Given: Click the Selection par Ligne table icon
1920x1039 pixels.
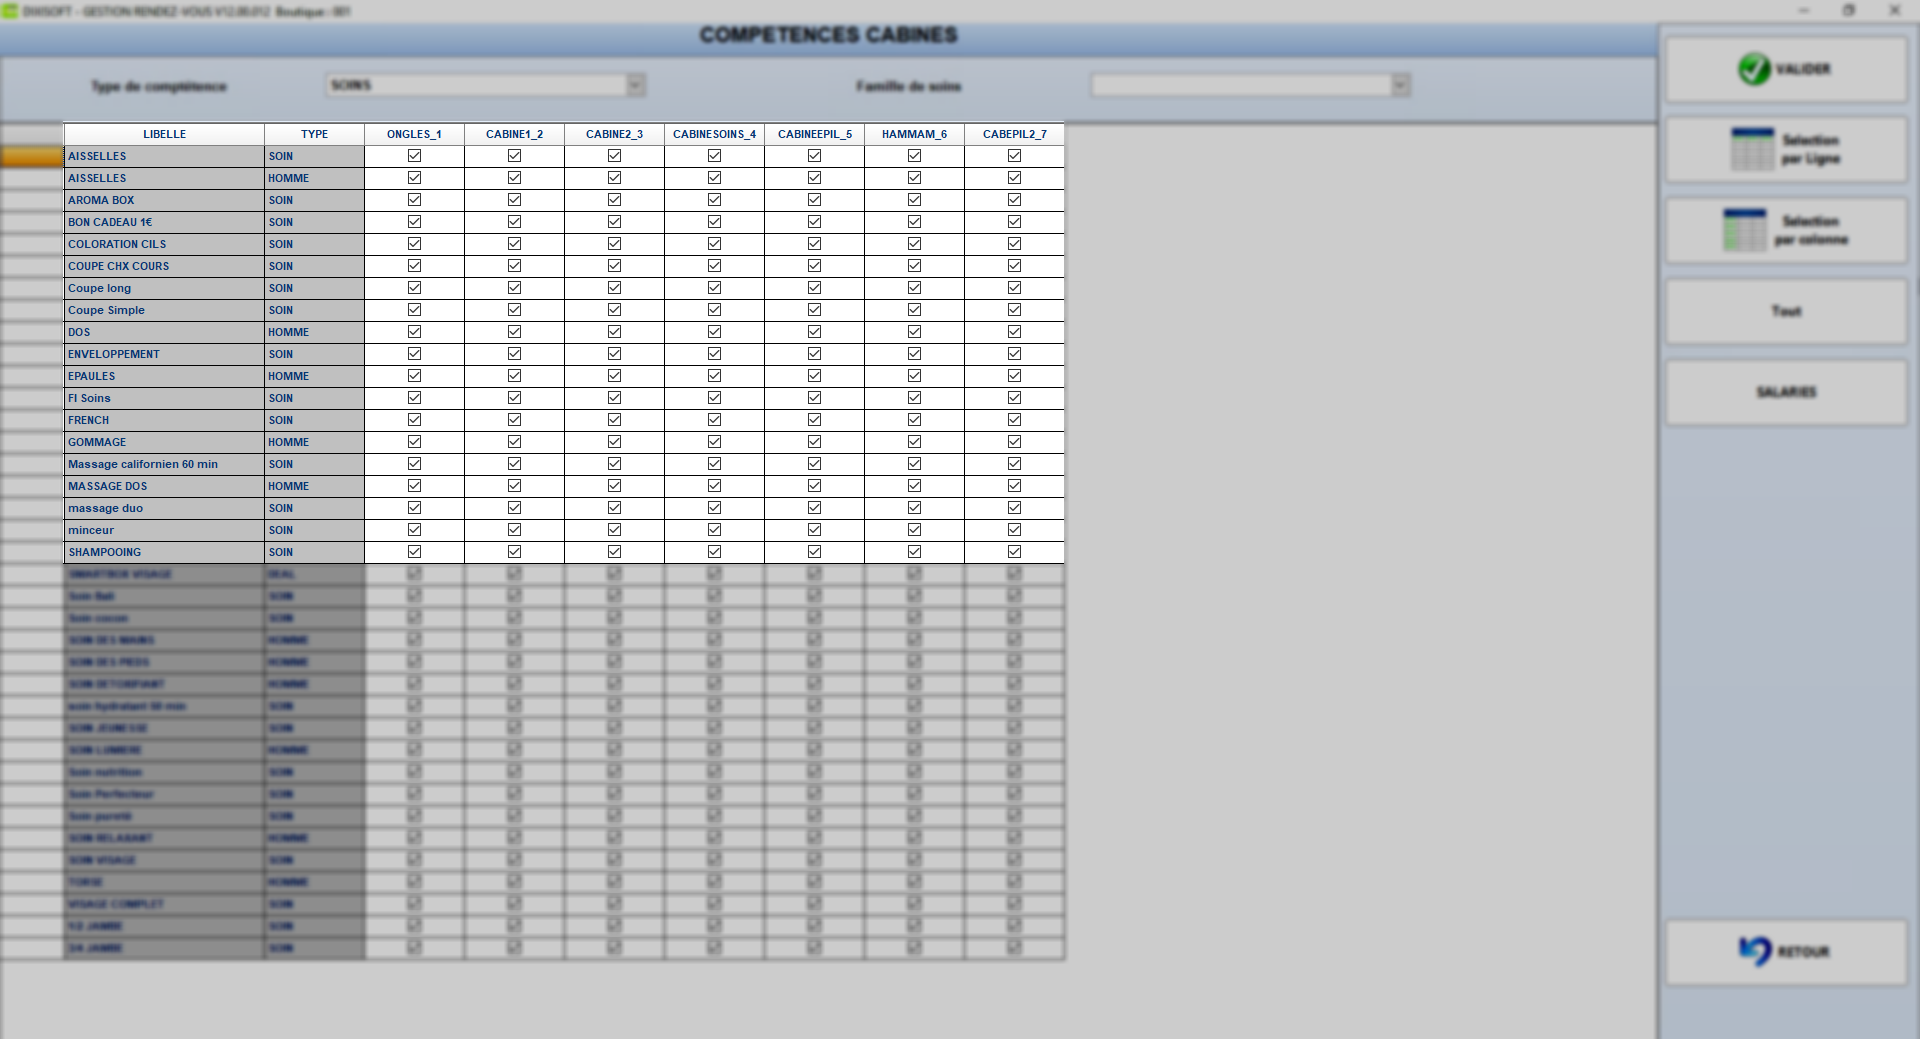Looking at the screenshot, I should [1752, 149].
